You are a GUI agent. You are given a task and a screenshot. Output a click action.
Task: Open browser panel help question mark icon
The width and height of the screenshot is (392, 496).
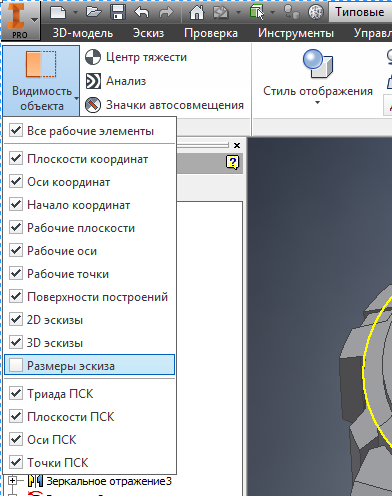(x=232, y=163)
